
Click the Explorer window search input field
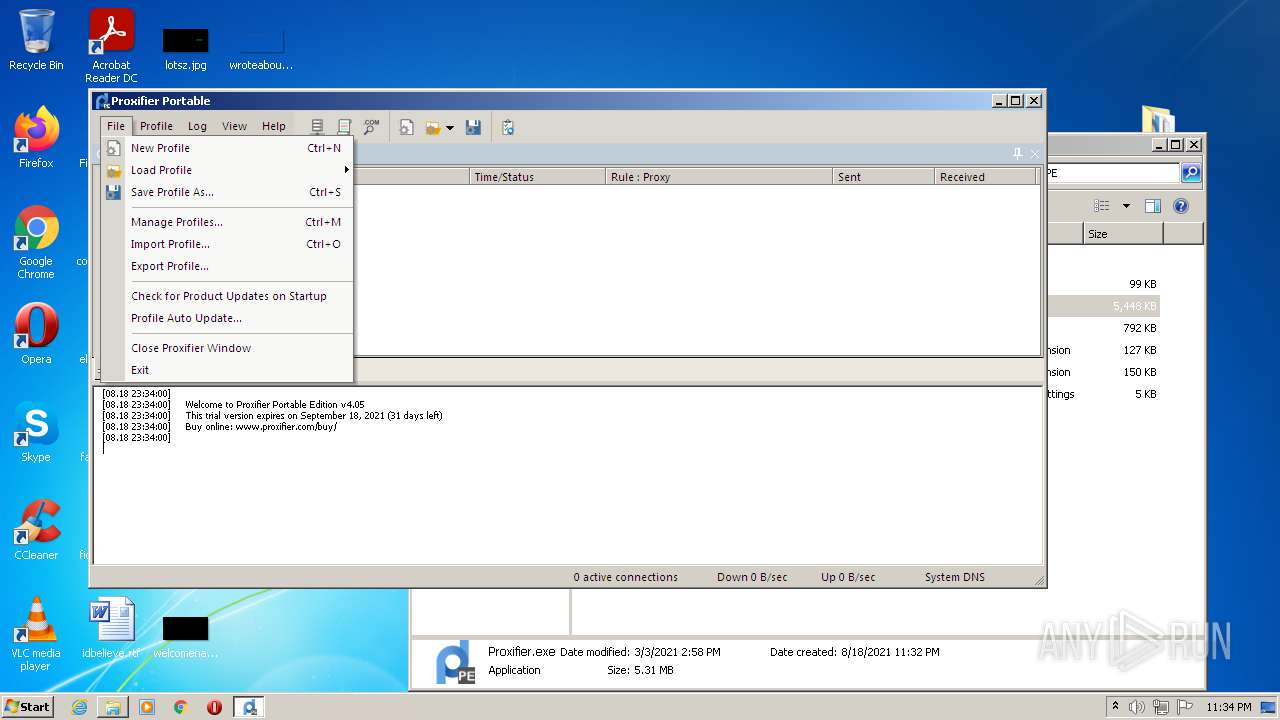pyautogui.click(x=1112, y=173)
